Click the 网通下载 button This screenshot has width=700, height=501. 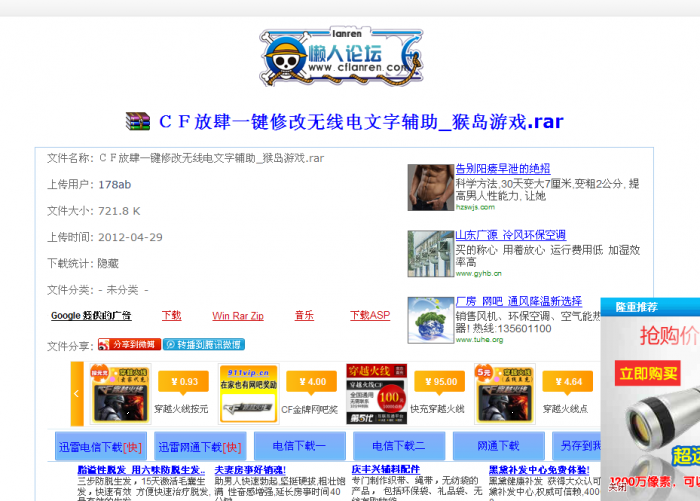499,446
